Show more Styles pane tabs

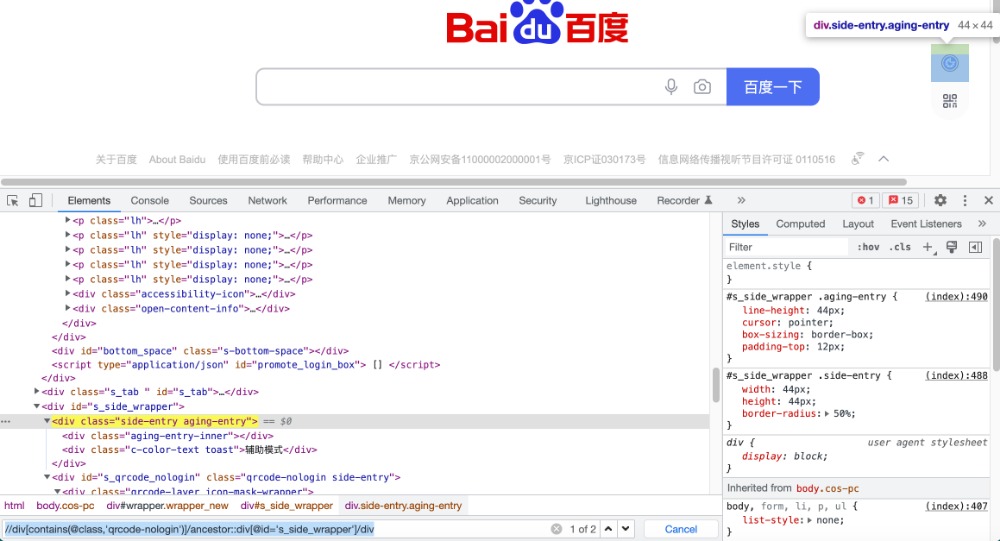point(982,223)
